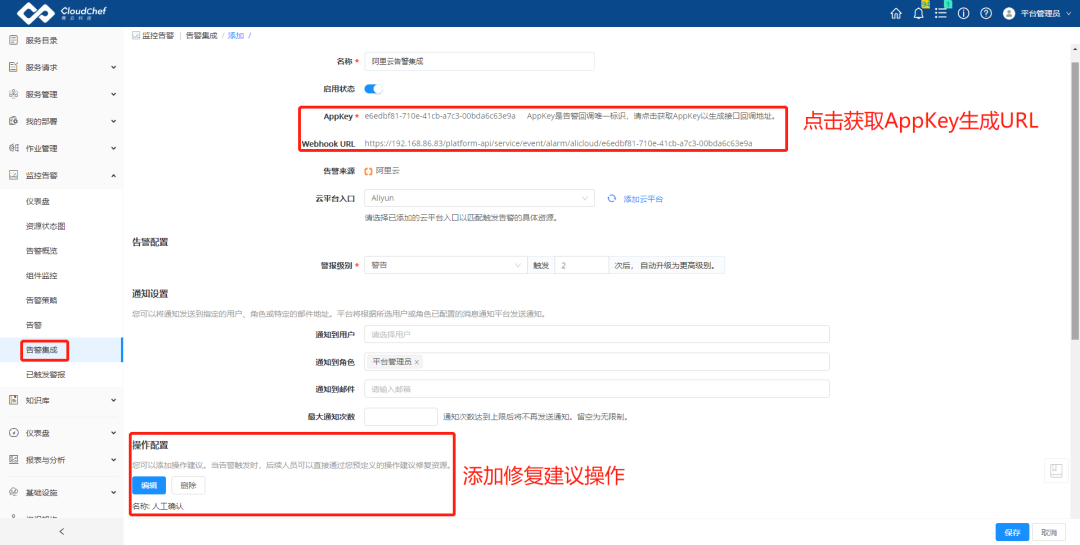Click the 最大通知次数 input
Viewport: 1080px width, 545px height.
pos(401,416)
